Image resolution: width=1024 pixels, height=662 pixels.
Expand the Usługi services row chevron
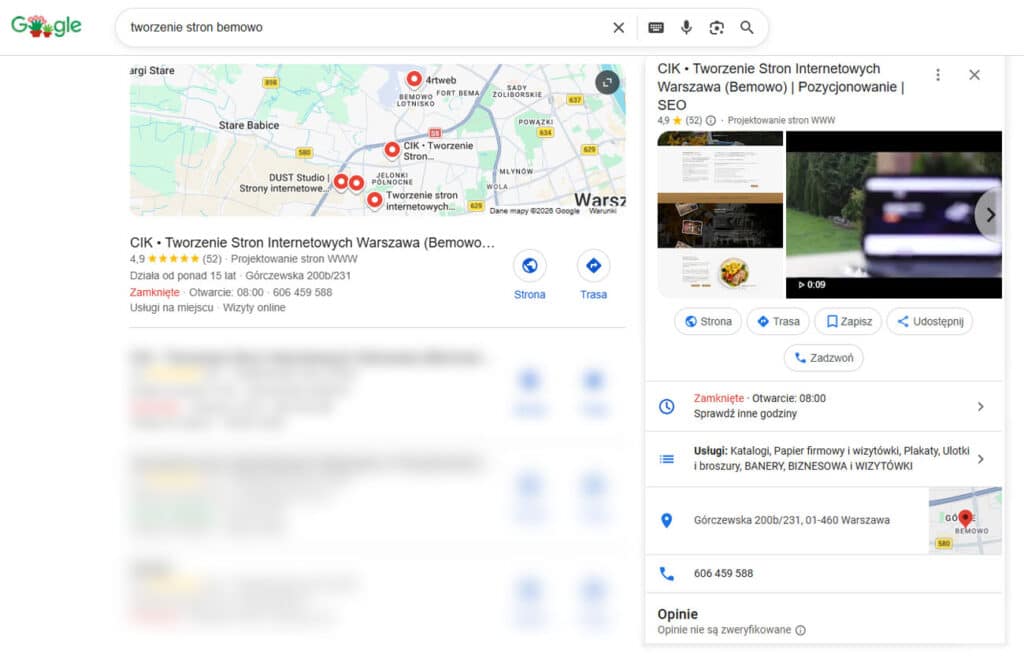pyautogui.click(x=980, y=459)
